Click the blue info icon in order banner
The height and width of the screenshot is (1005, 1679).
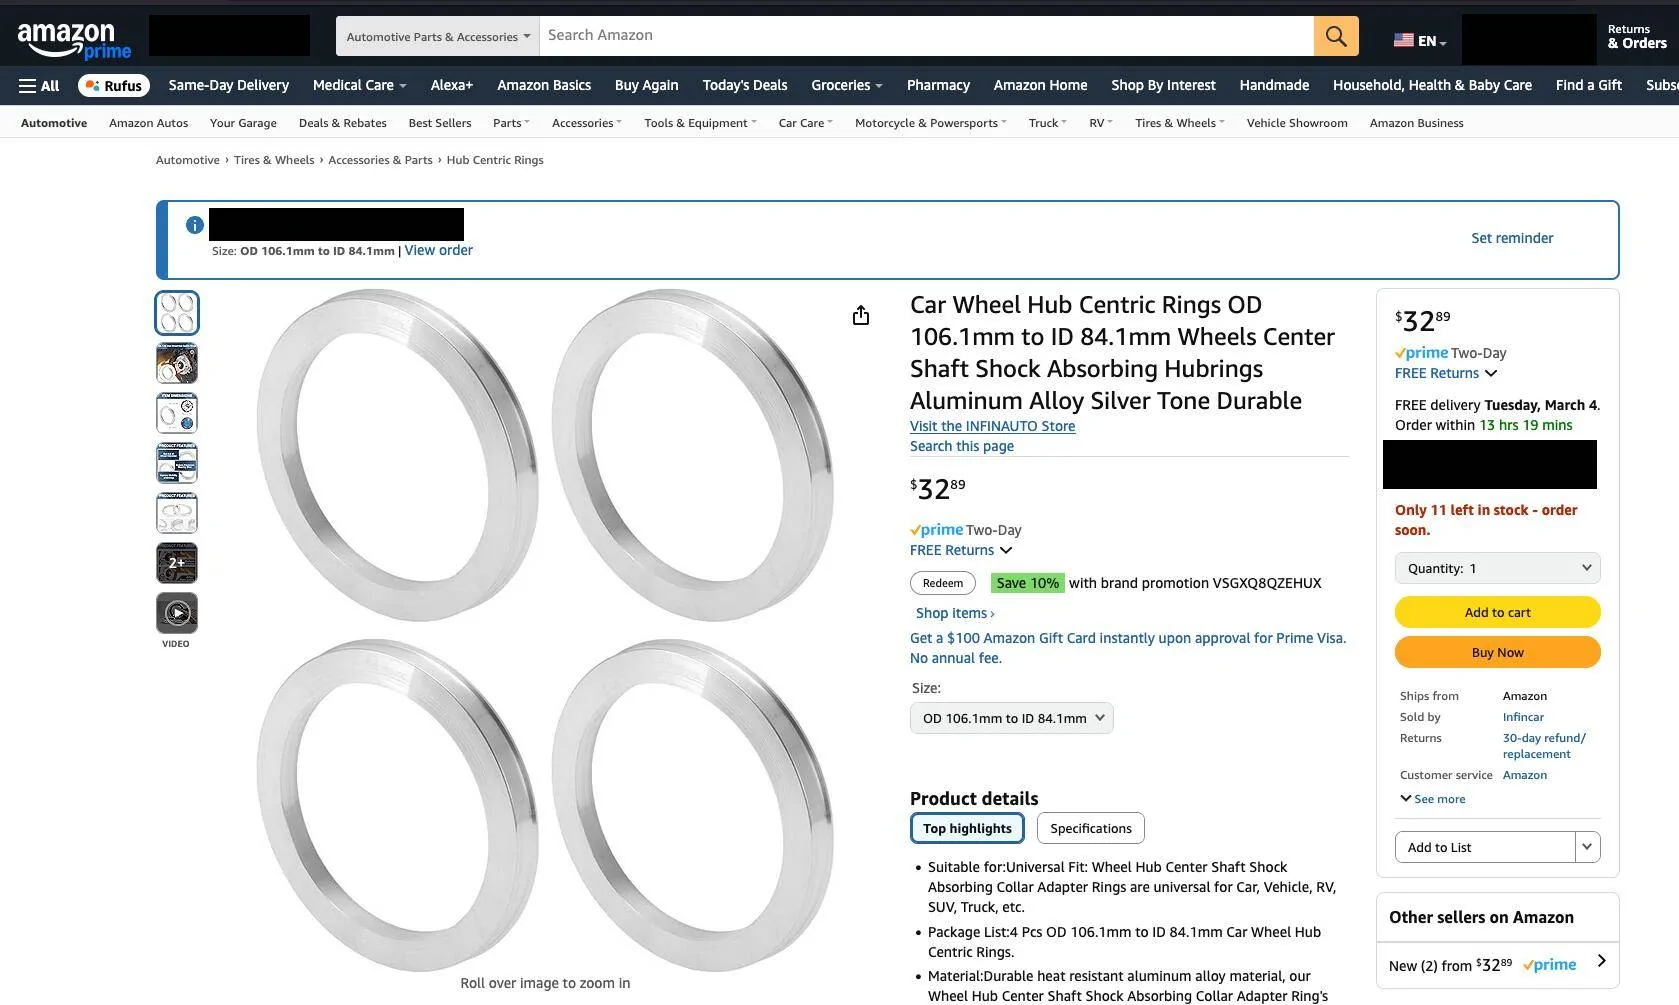click(x=195, y=225)
